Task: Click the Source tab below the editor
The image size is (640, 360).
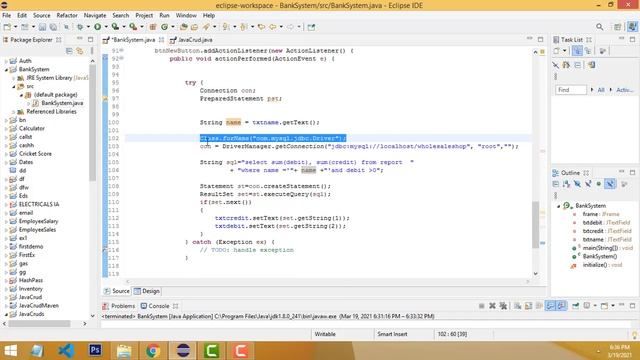Action: (x=117, y=291)
